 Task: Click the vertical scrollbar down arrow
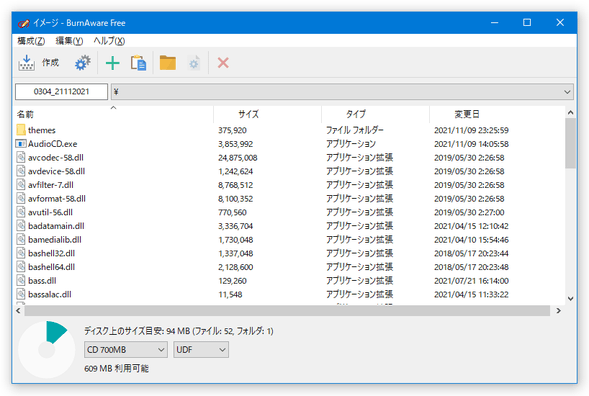point(570,299)
